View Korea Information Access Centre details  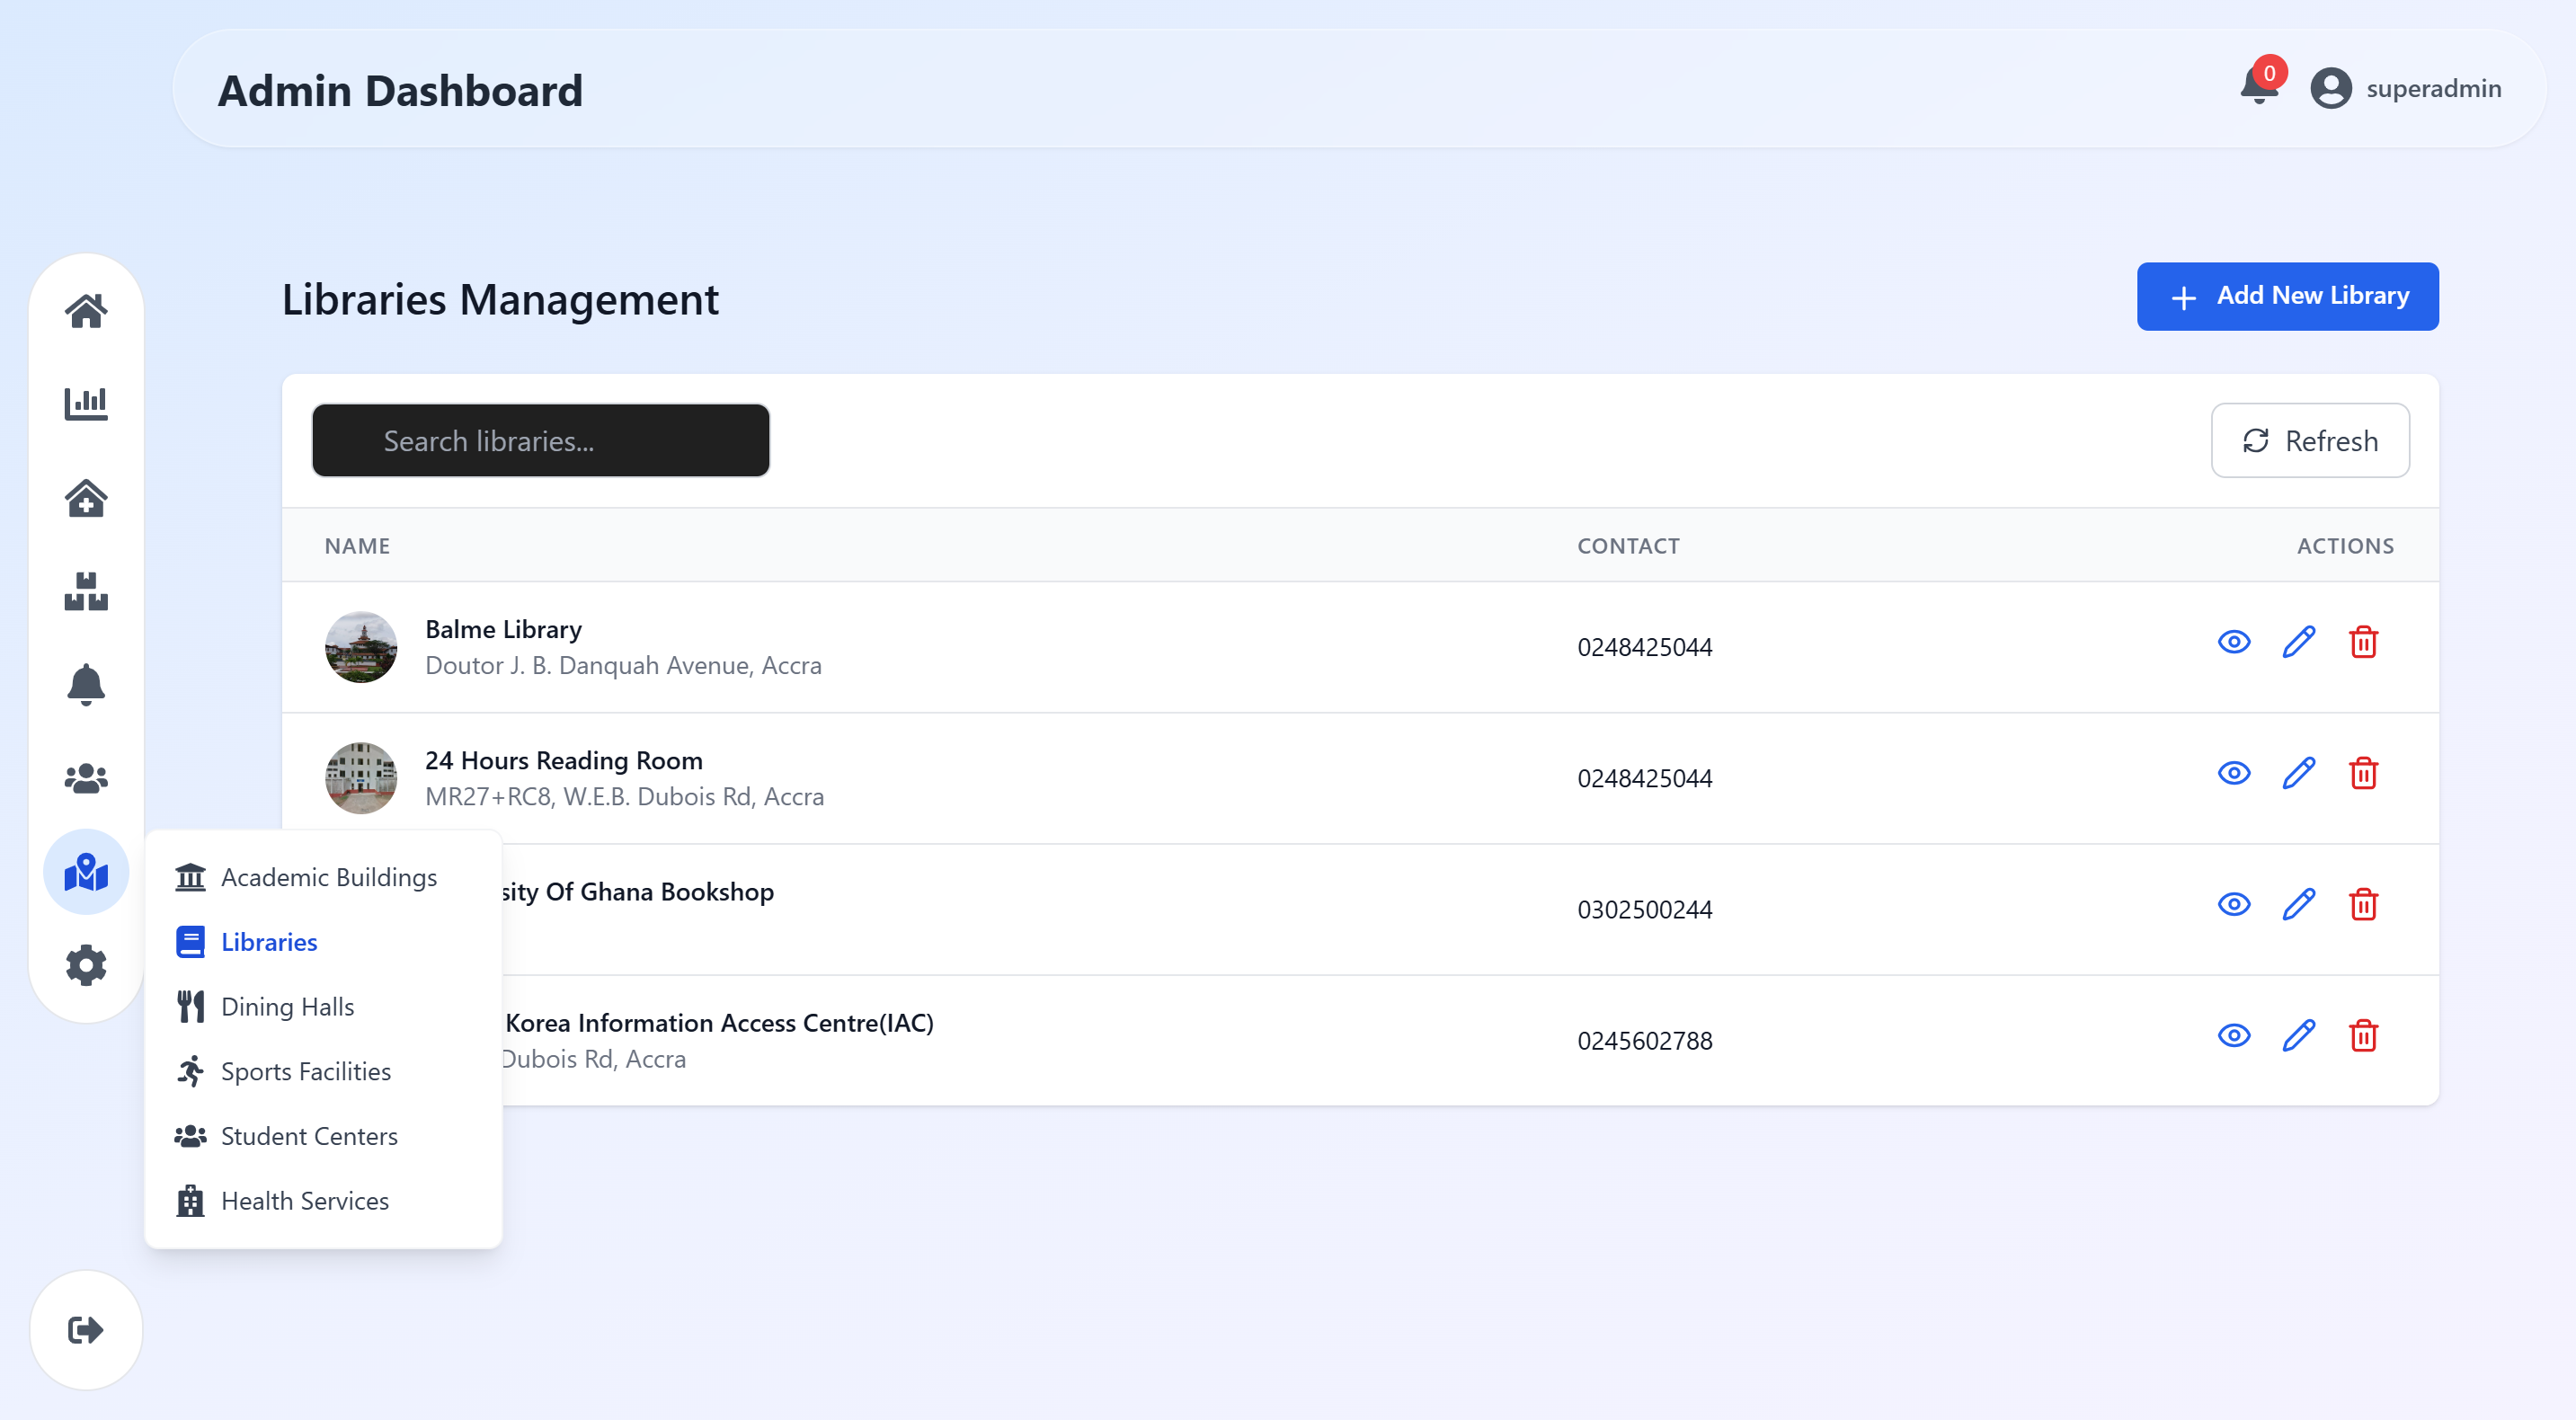coord(2233,1035)
